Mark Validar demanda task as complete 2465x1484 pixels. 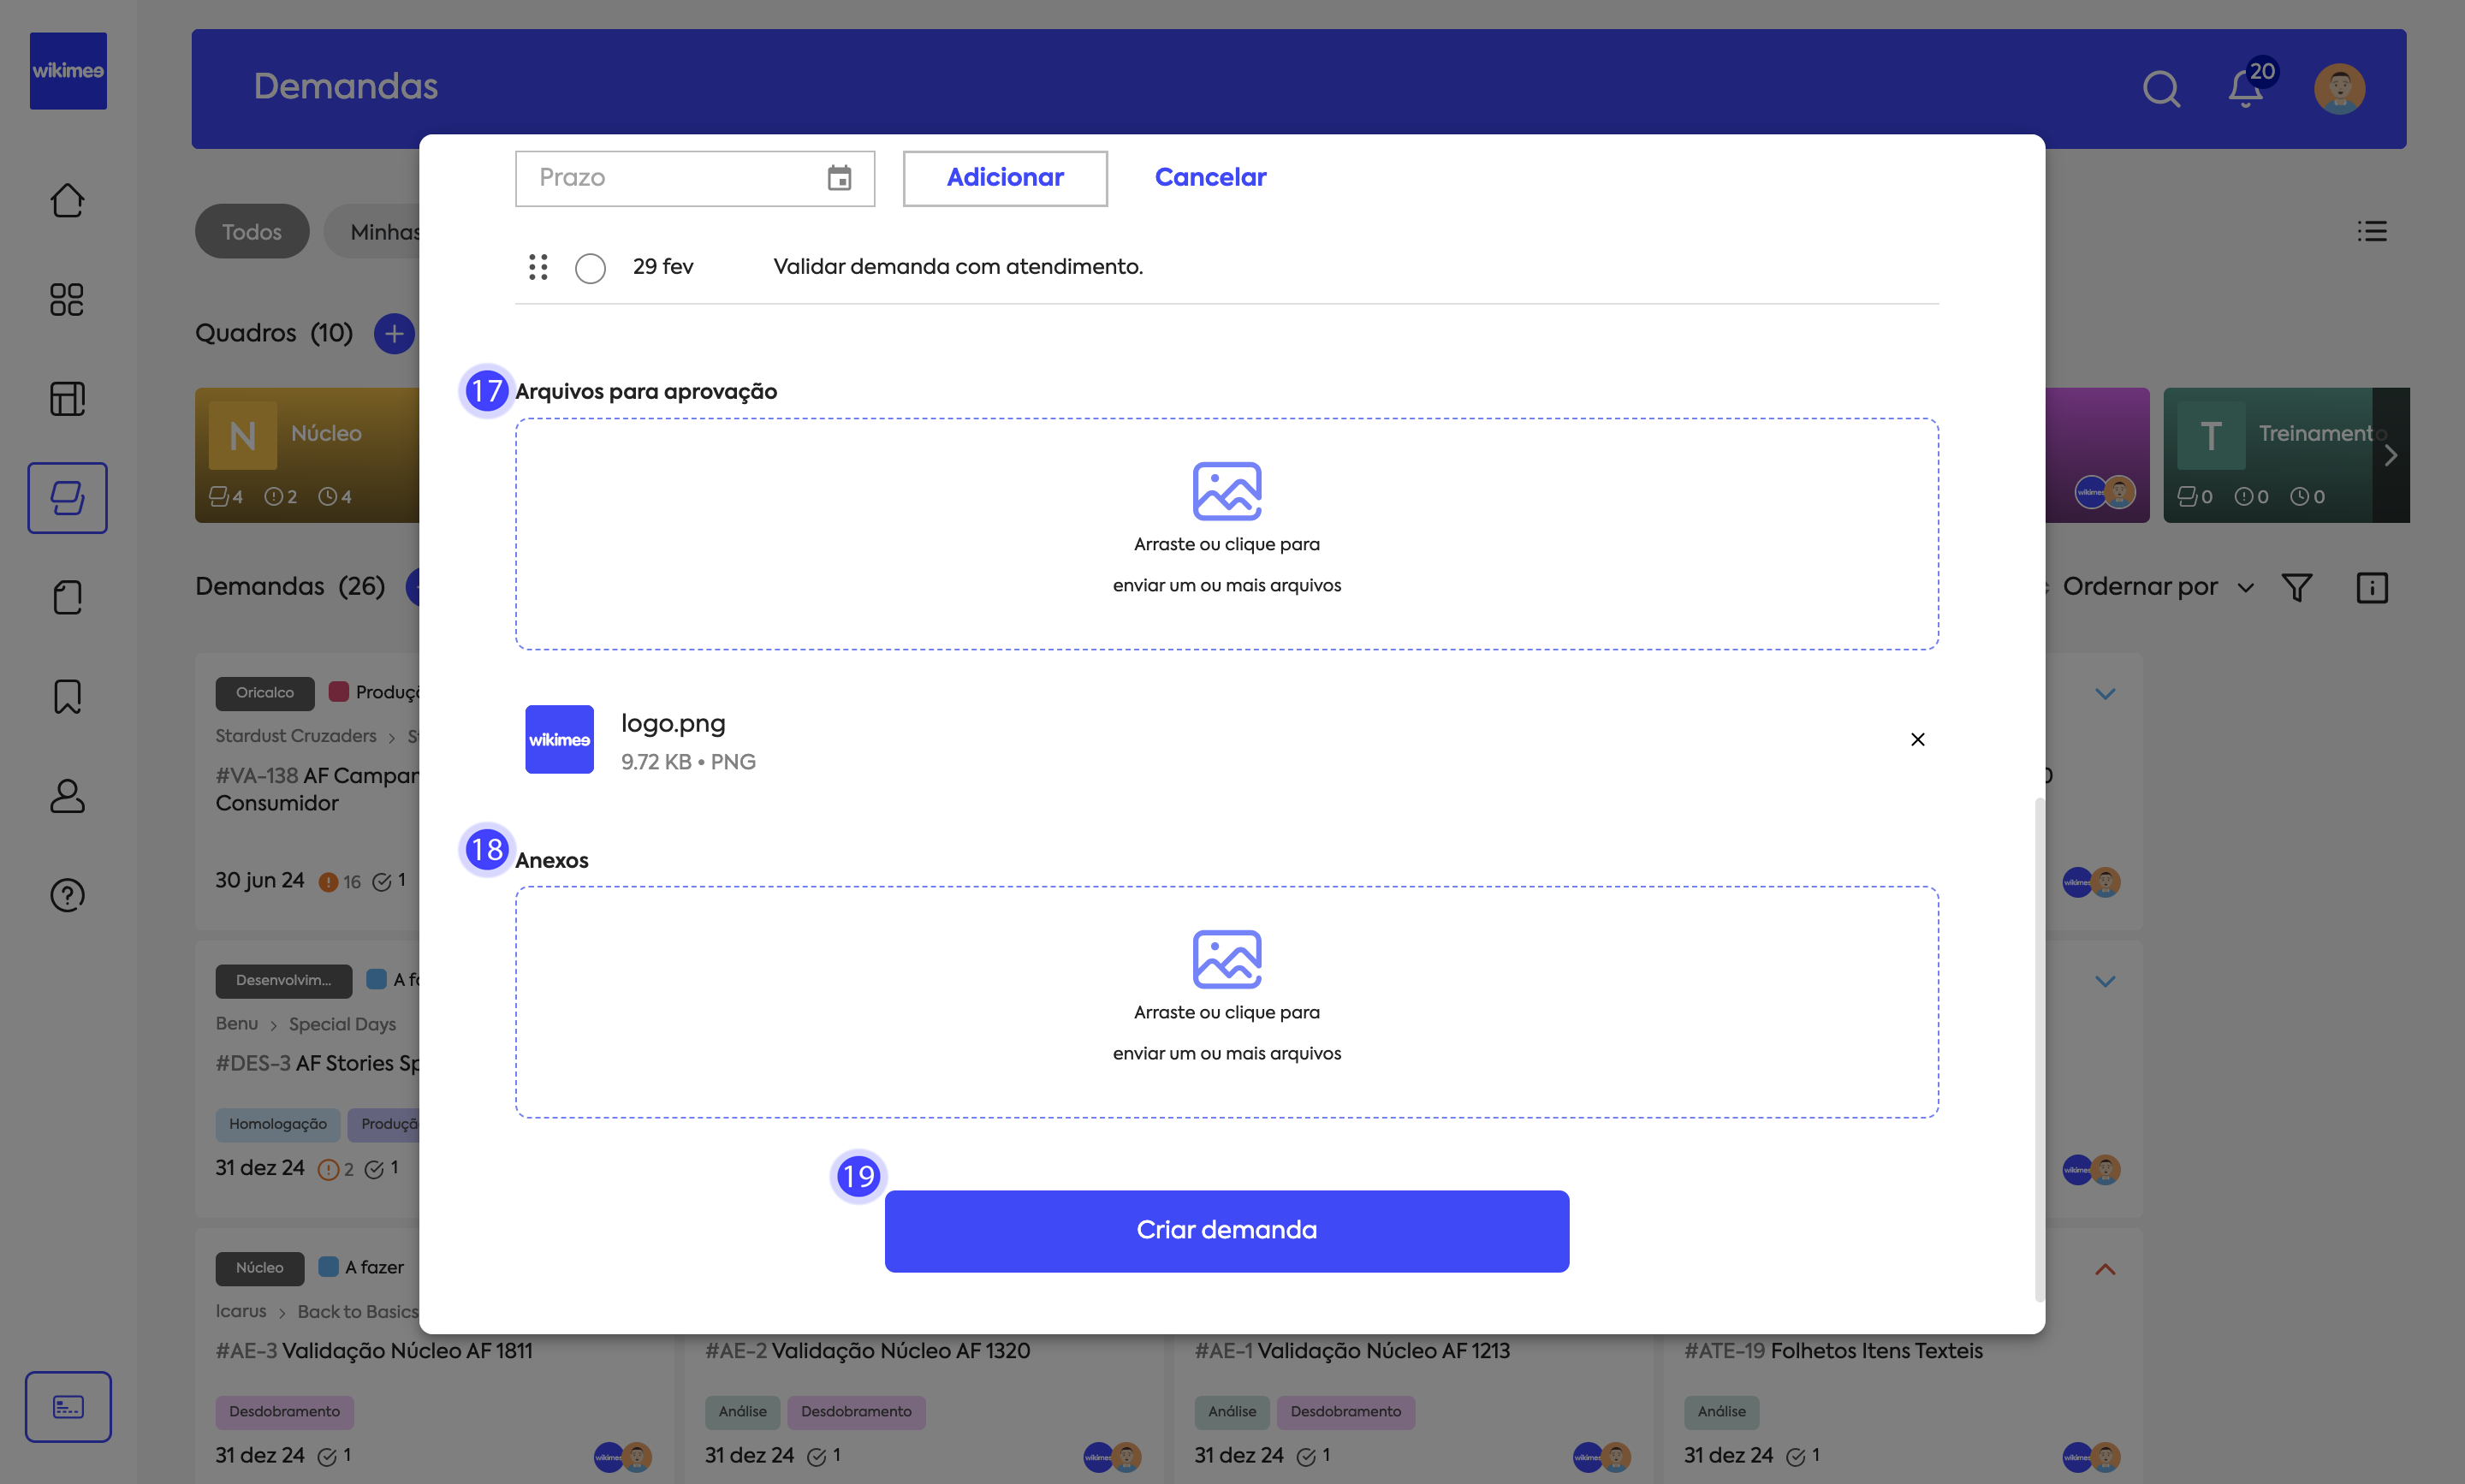(590, 268)
